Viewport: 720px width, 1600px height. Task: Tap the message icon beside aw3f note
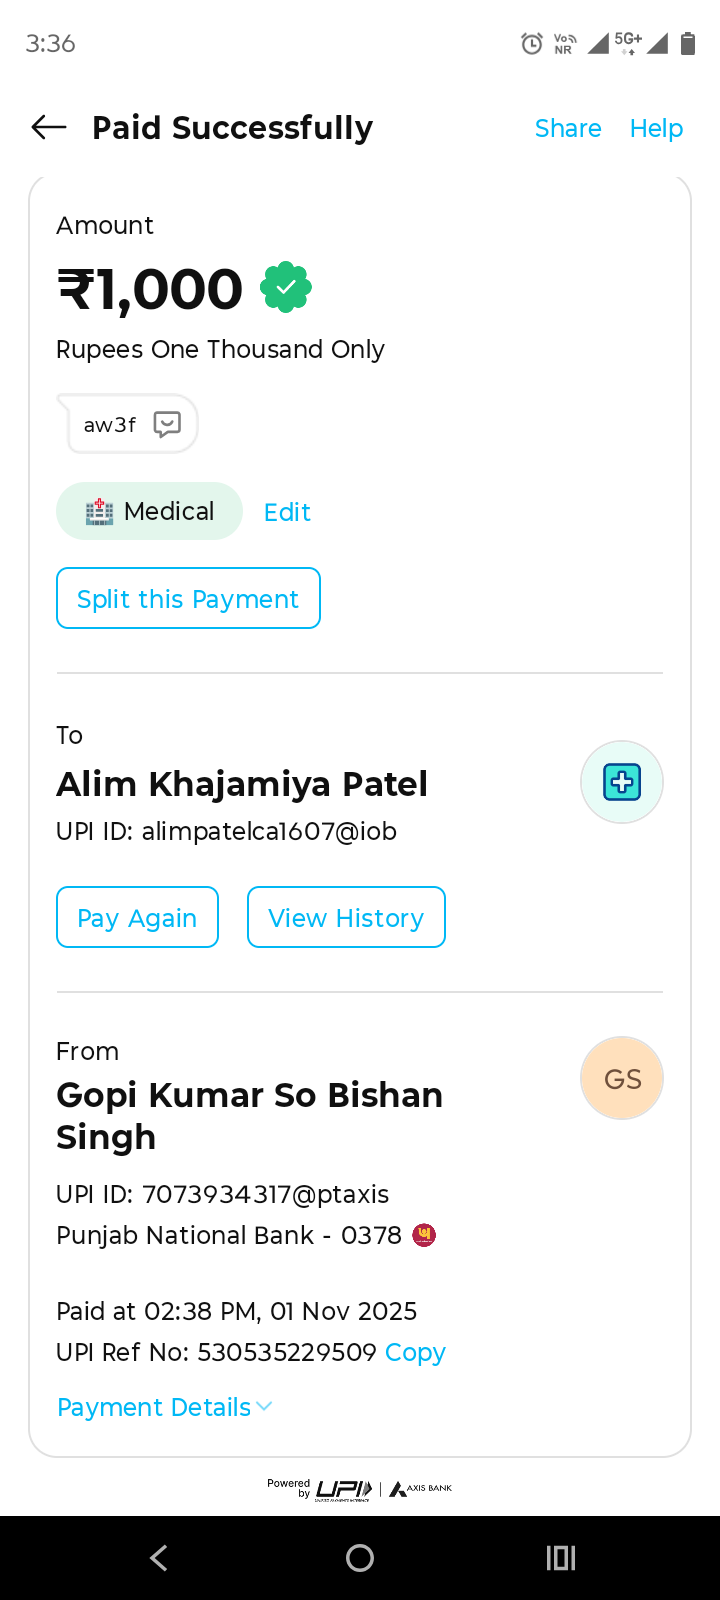pos(167,424)
